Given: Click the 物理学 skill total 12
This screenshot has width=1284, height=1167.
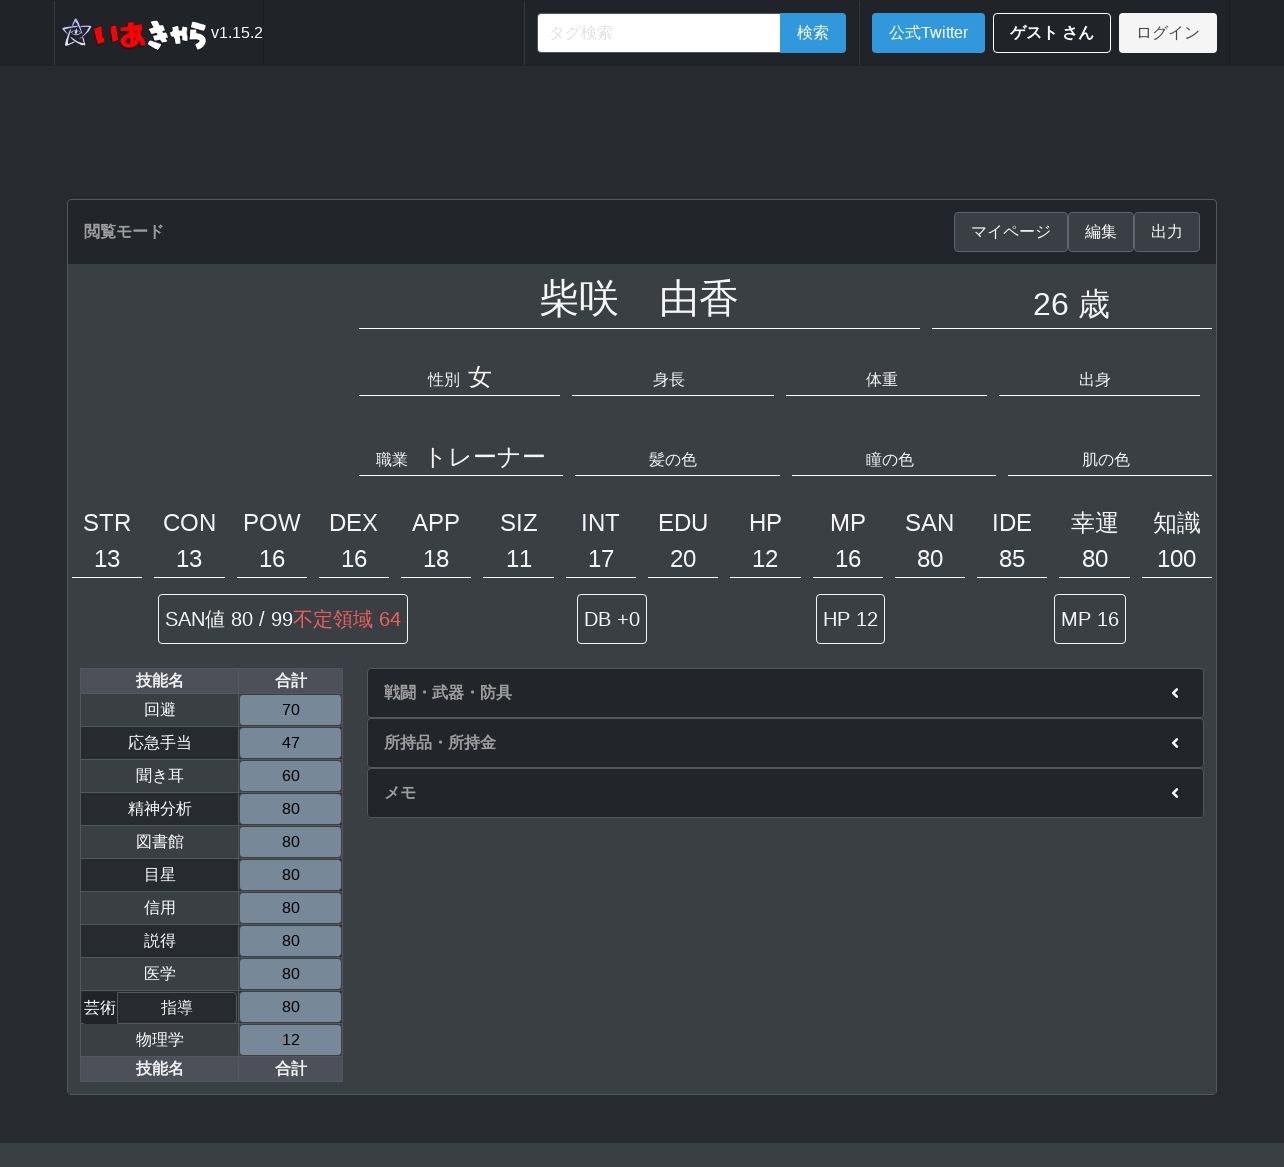Looking at the screenshot, I should (x=291, y=1040).
